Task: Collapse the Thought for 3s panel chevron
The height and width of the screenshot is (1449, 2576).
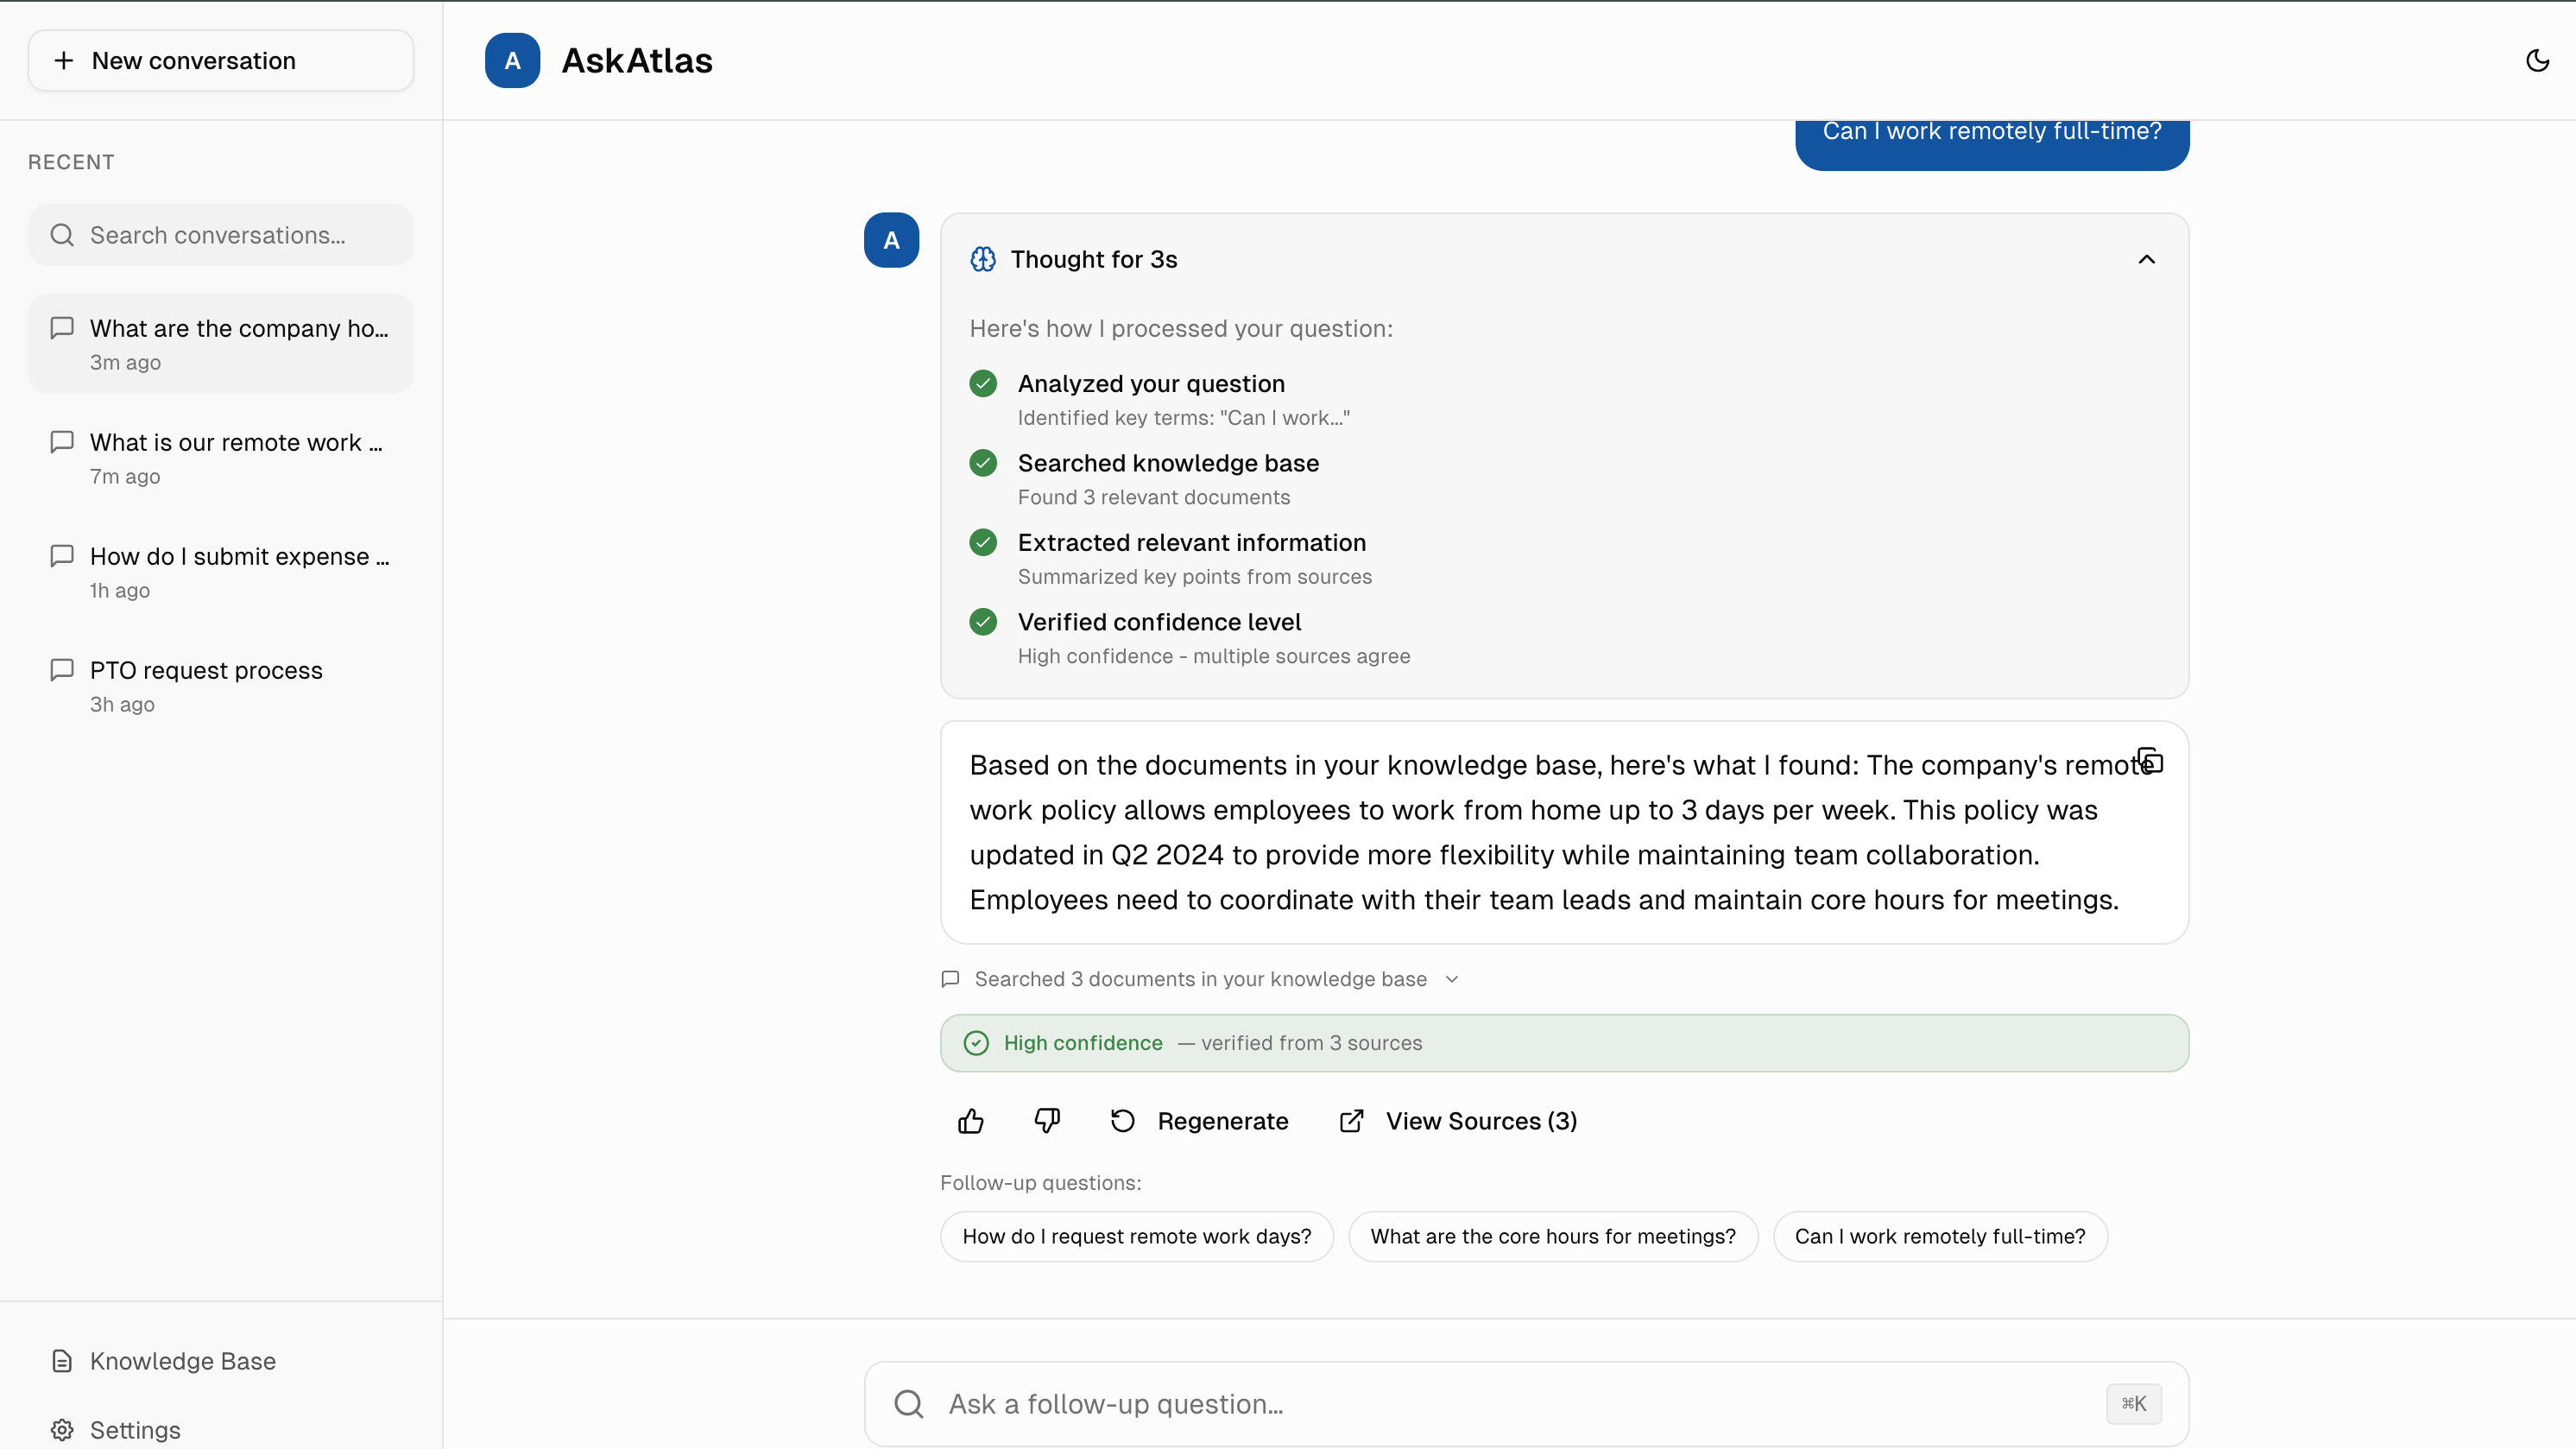Action: (x=2146, y=259)
